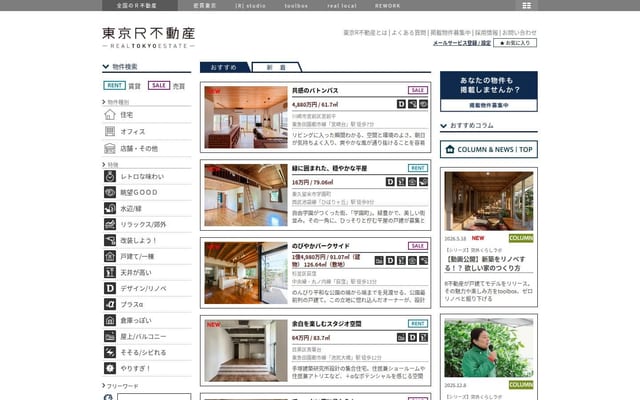
Task: Open the のびやかパークサイド listing photo
Action: [246, 273]
